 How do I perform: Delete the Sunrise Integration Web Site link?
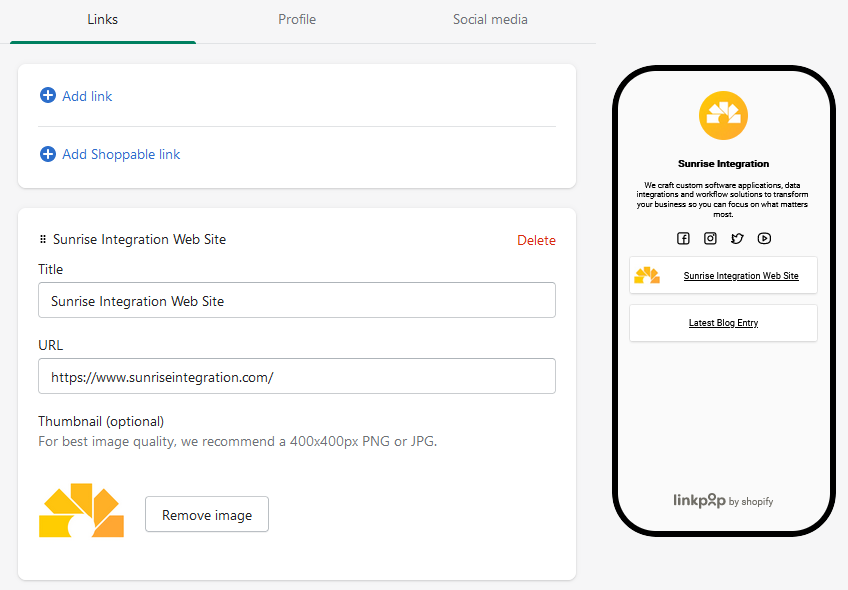[536, 240]
